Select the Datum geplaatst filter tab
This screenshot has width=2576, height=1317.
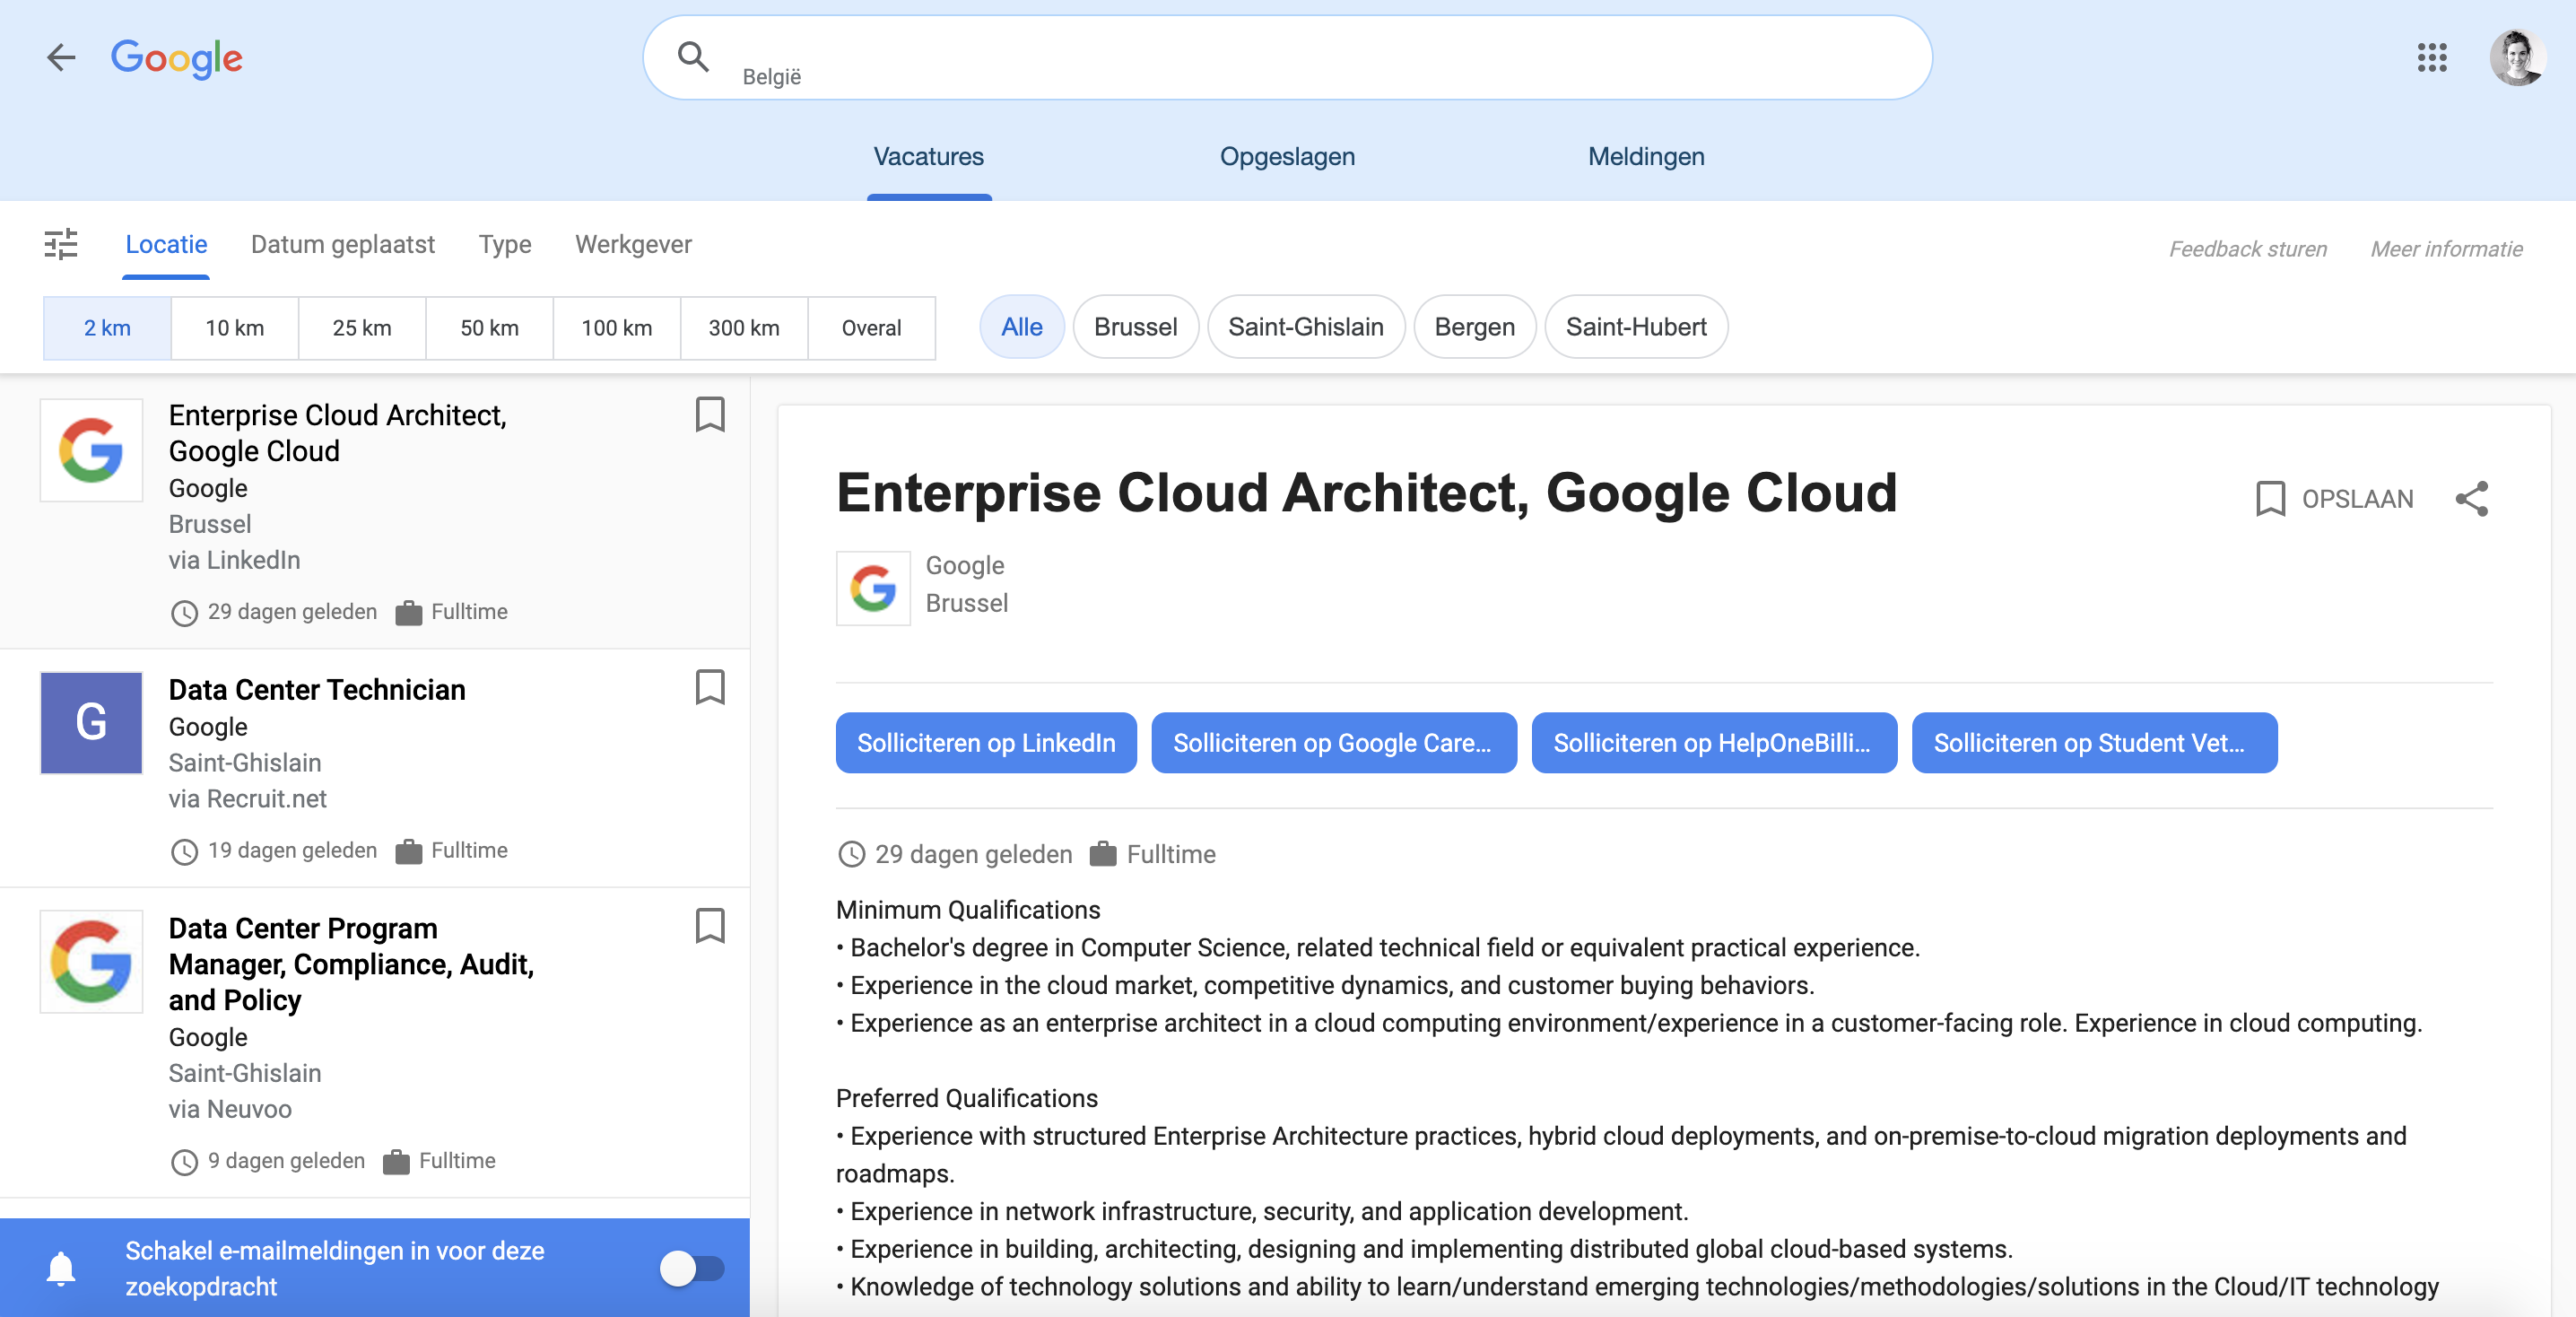[343, 245]
